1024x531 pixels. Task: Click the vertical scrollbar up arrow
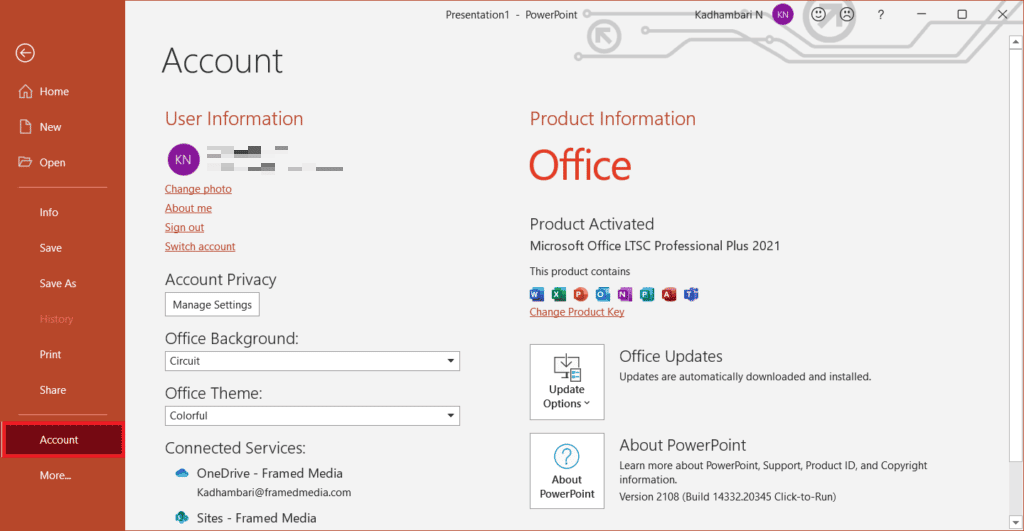tap(1016, 42)
